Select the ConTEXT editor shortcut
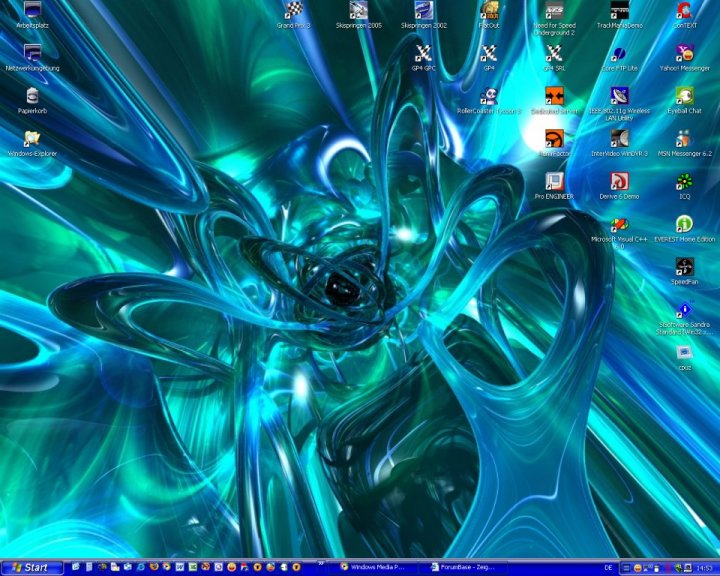Image resolution: width=720 pixels, height=576 pixels. click(685, 15)
